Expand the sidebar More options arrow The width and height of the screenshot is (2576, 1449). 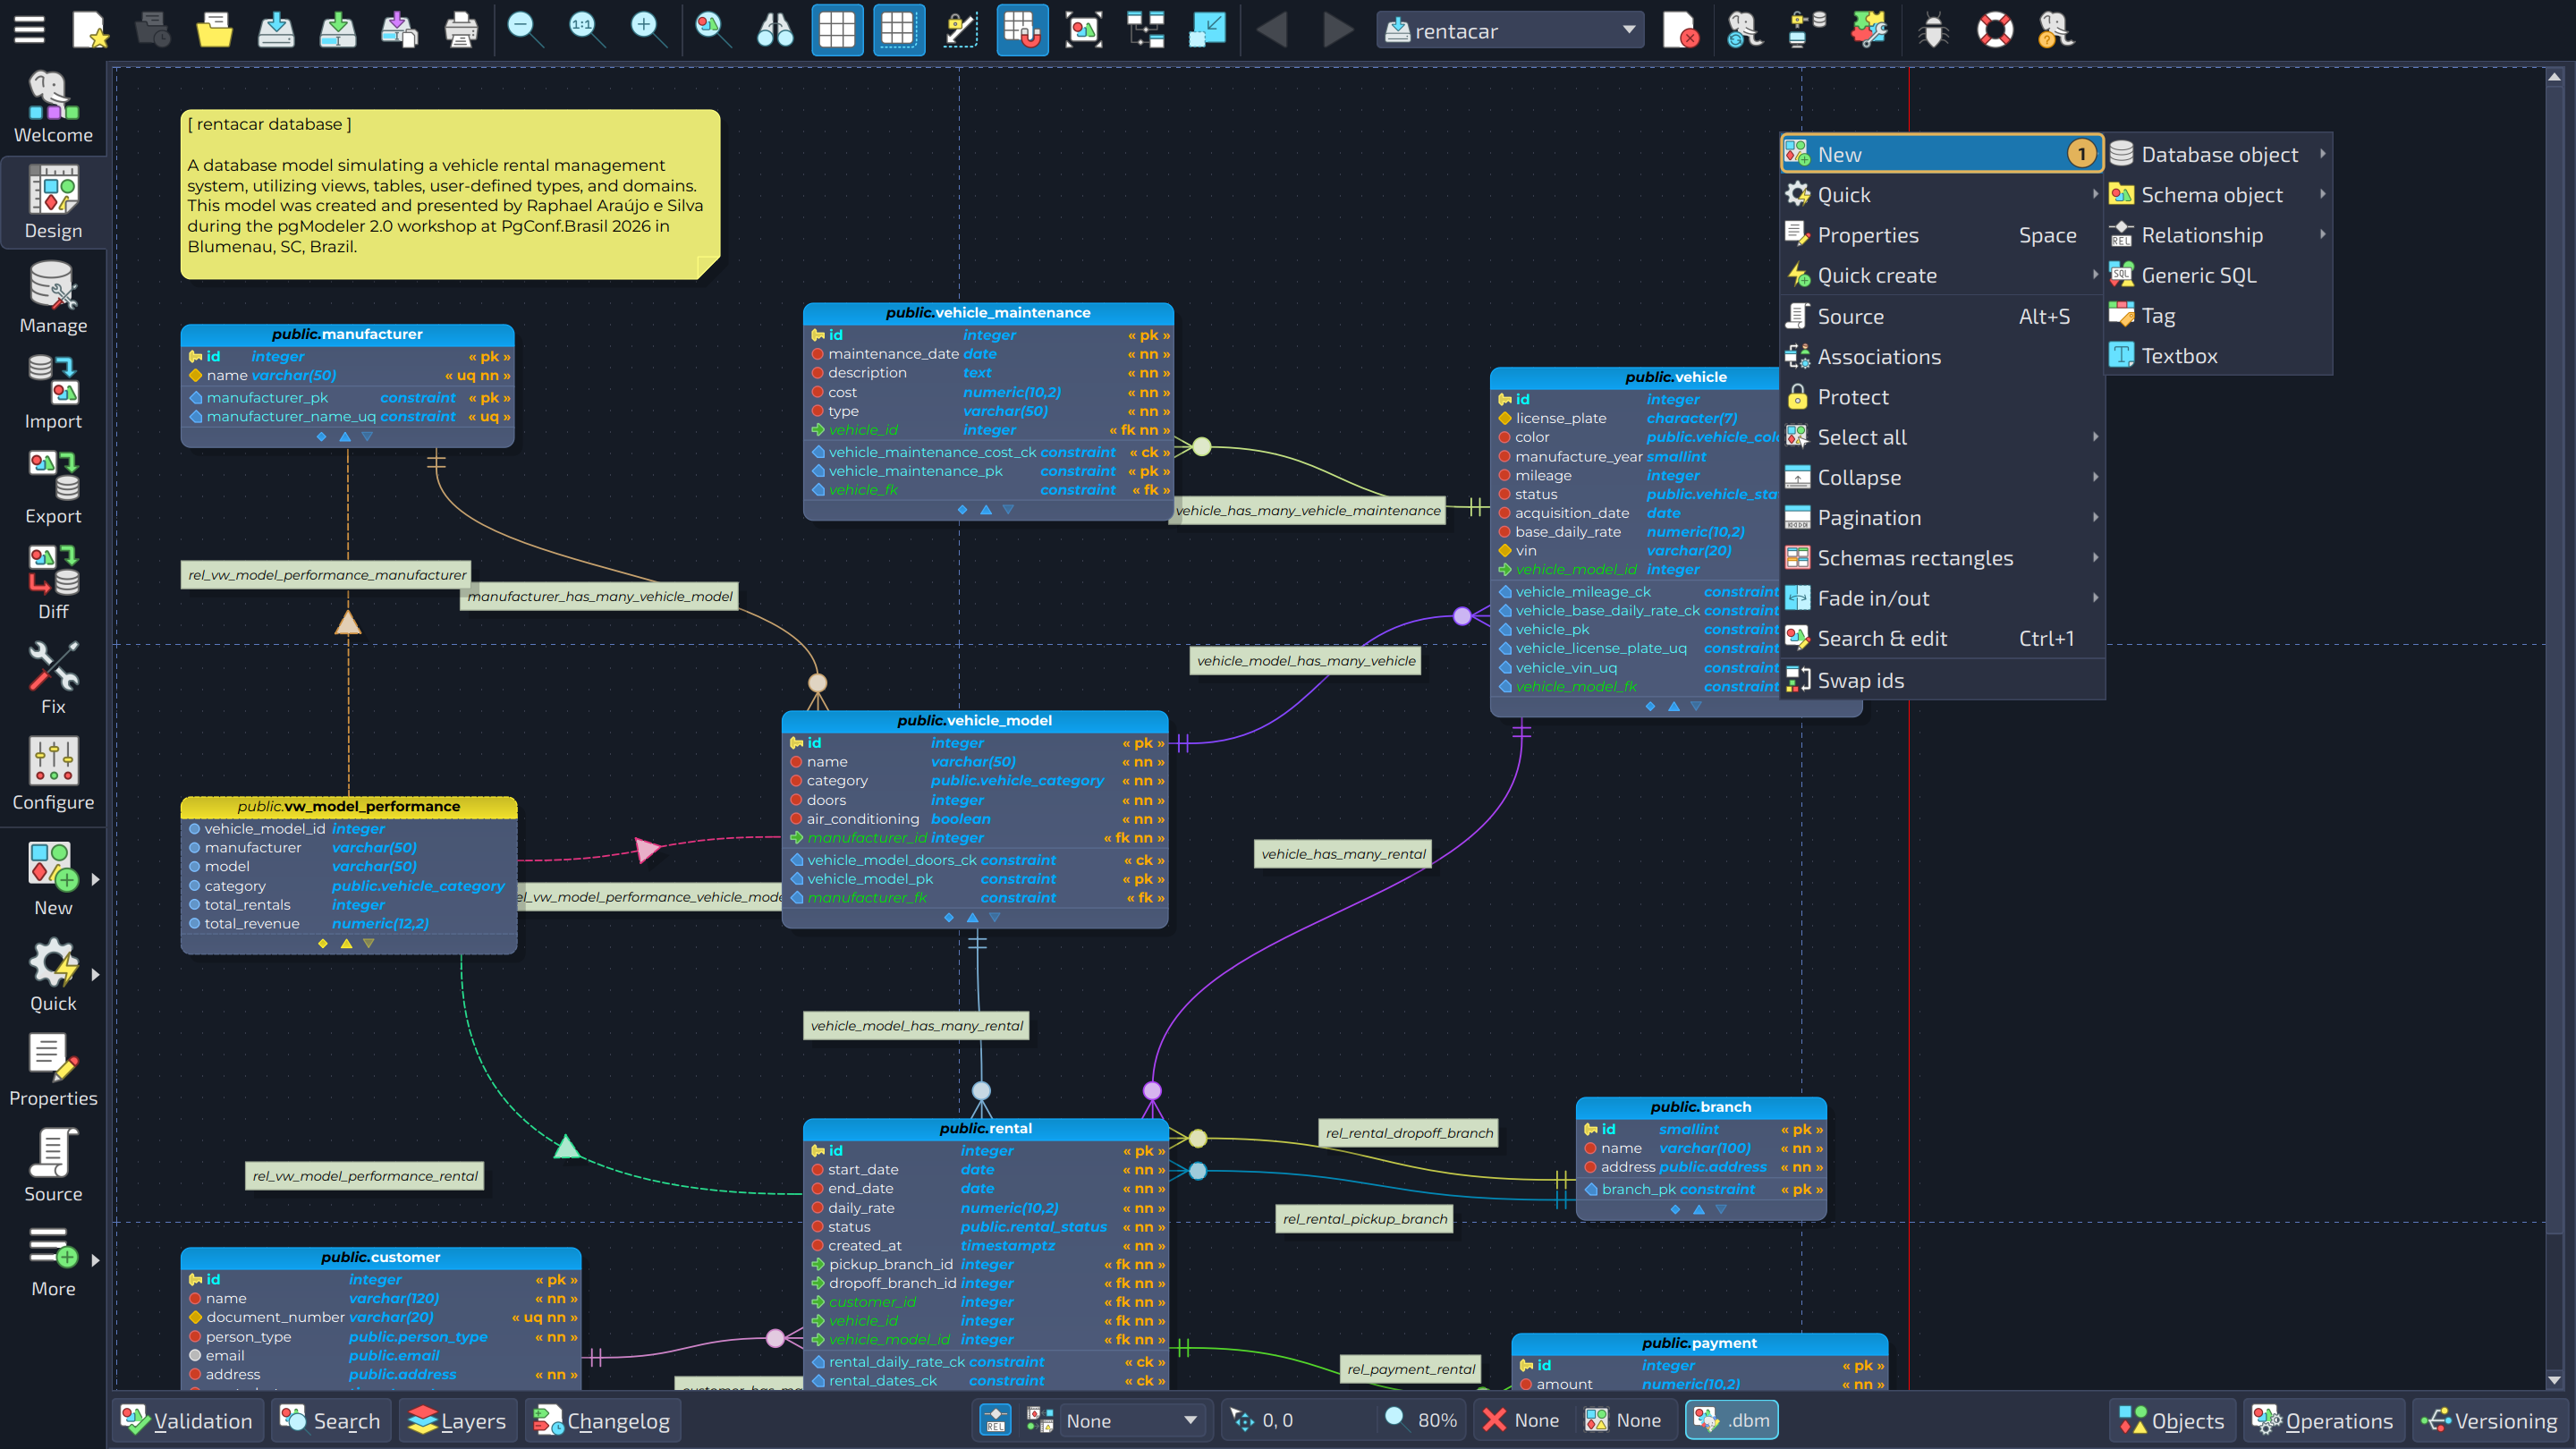[x=95, y=1261]
